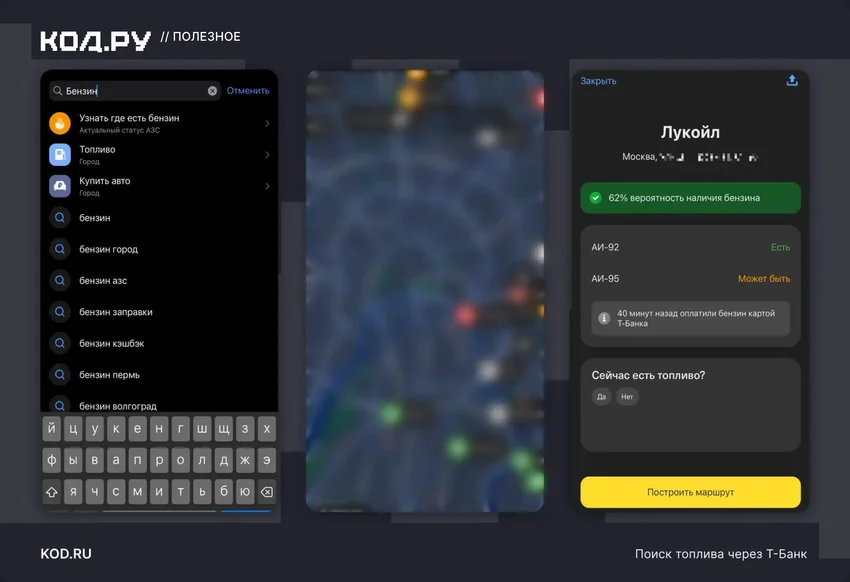Answer Нет to fuel availability question
850x582 pixels.
[627, 397]
